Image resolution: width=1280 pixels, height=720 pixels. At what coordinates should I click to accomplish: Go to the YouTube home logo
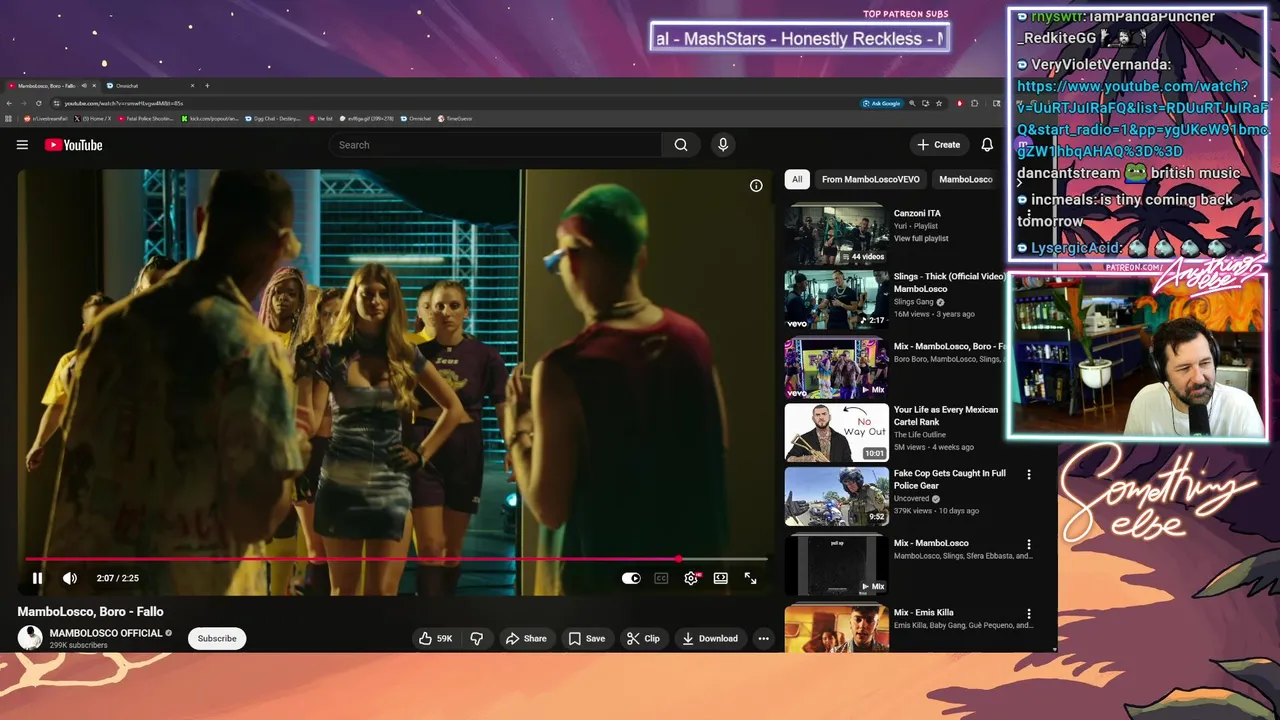point(74,145)
